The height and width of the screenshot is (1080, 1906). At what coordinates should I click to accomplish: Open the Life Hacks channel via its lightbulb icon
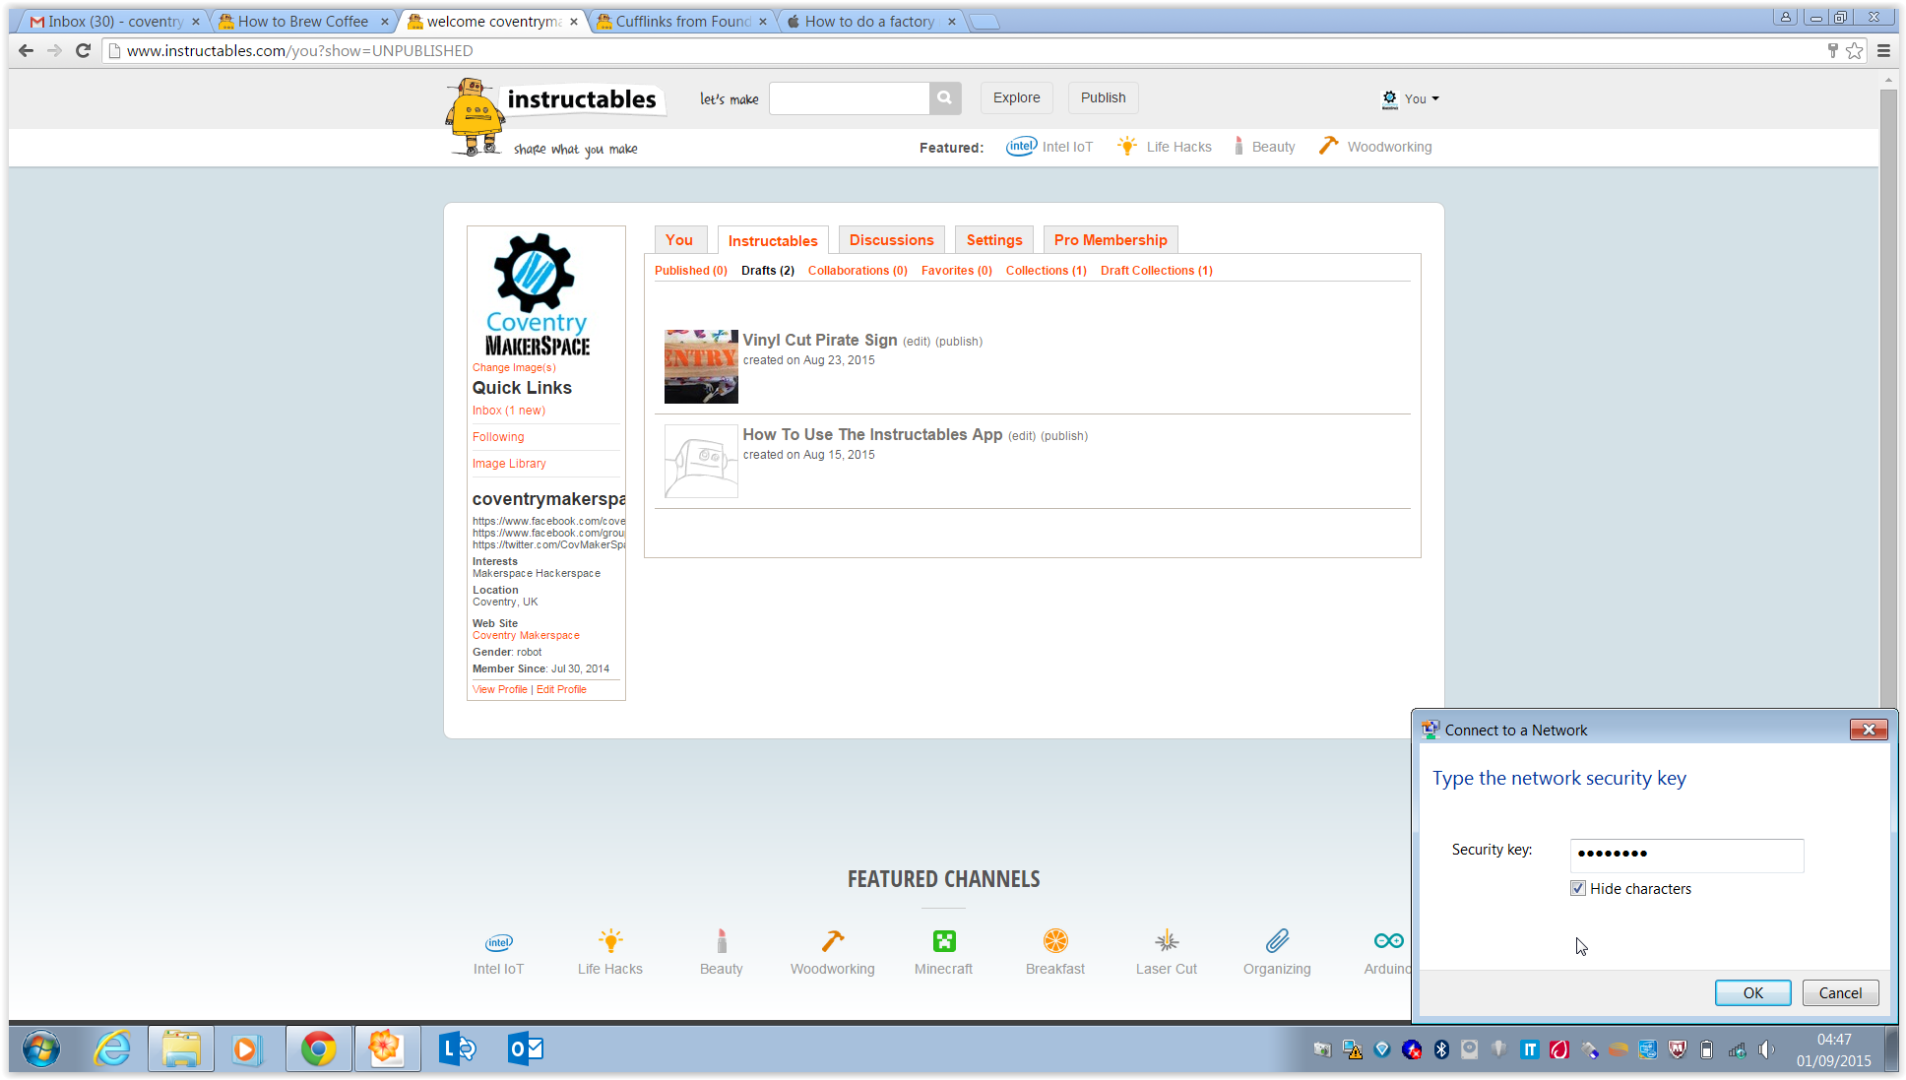[609, 940]
